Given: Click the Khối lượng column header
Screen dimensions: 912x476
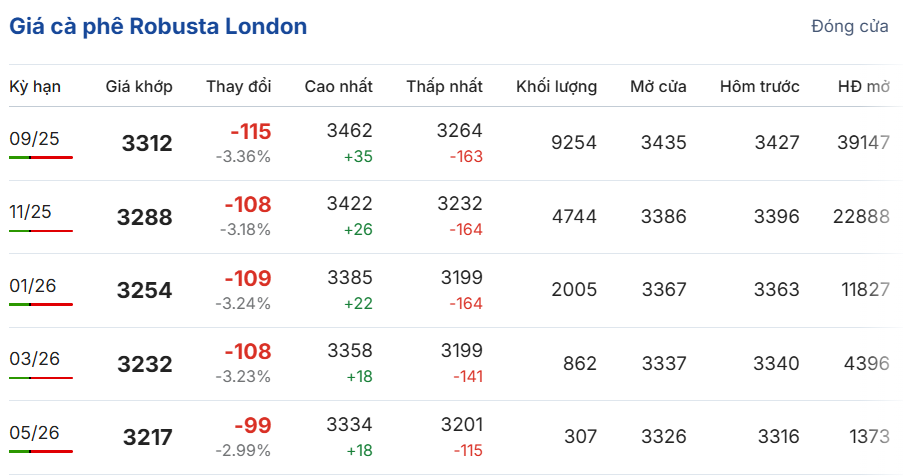Looking at the screenshot, I should [x=556, y=87].
